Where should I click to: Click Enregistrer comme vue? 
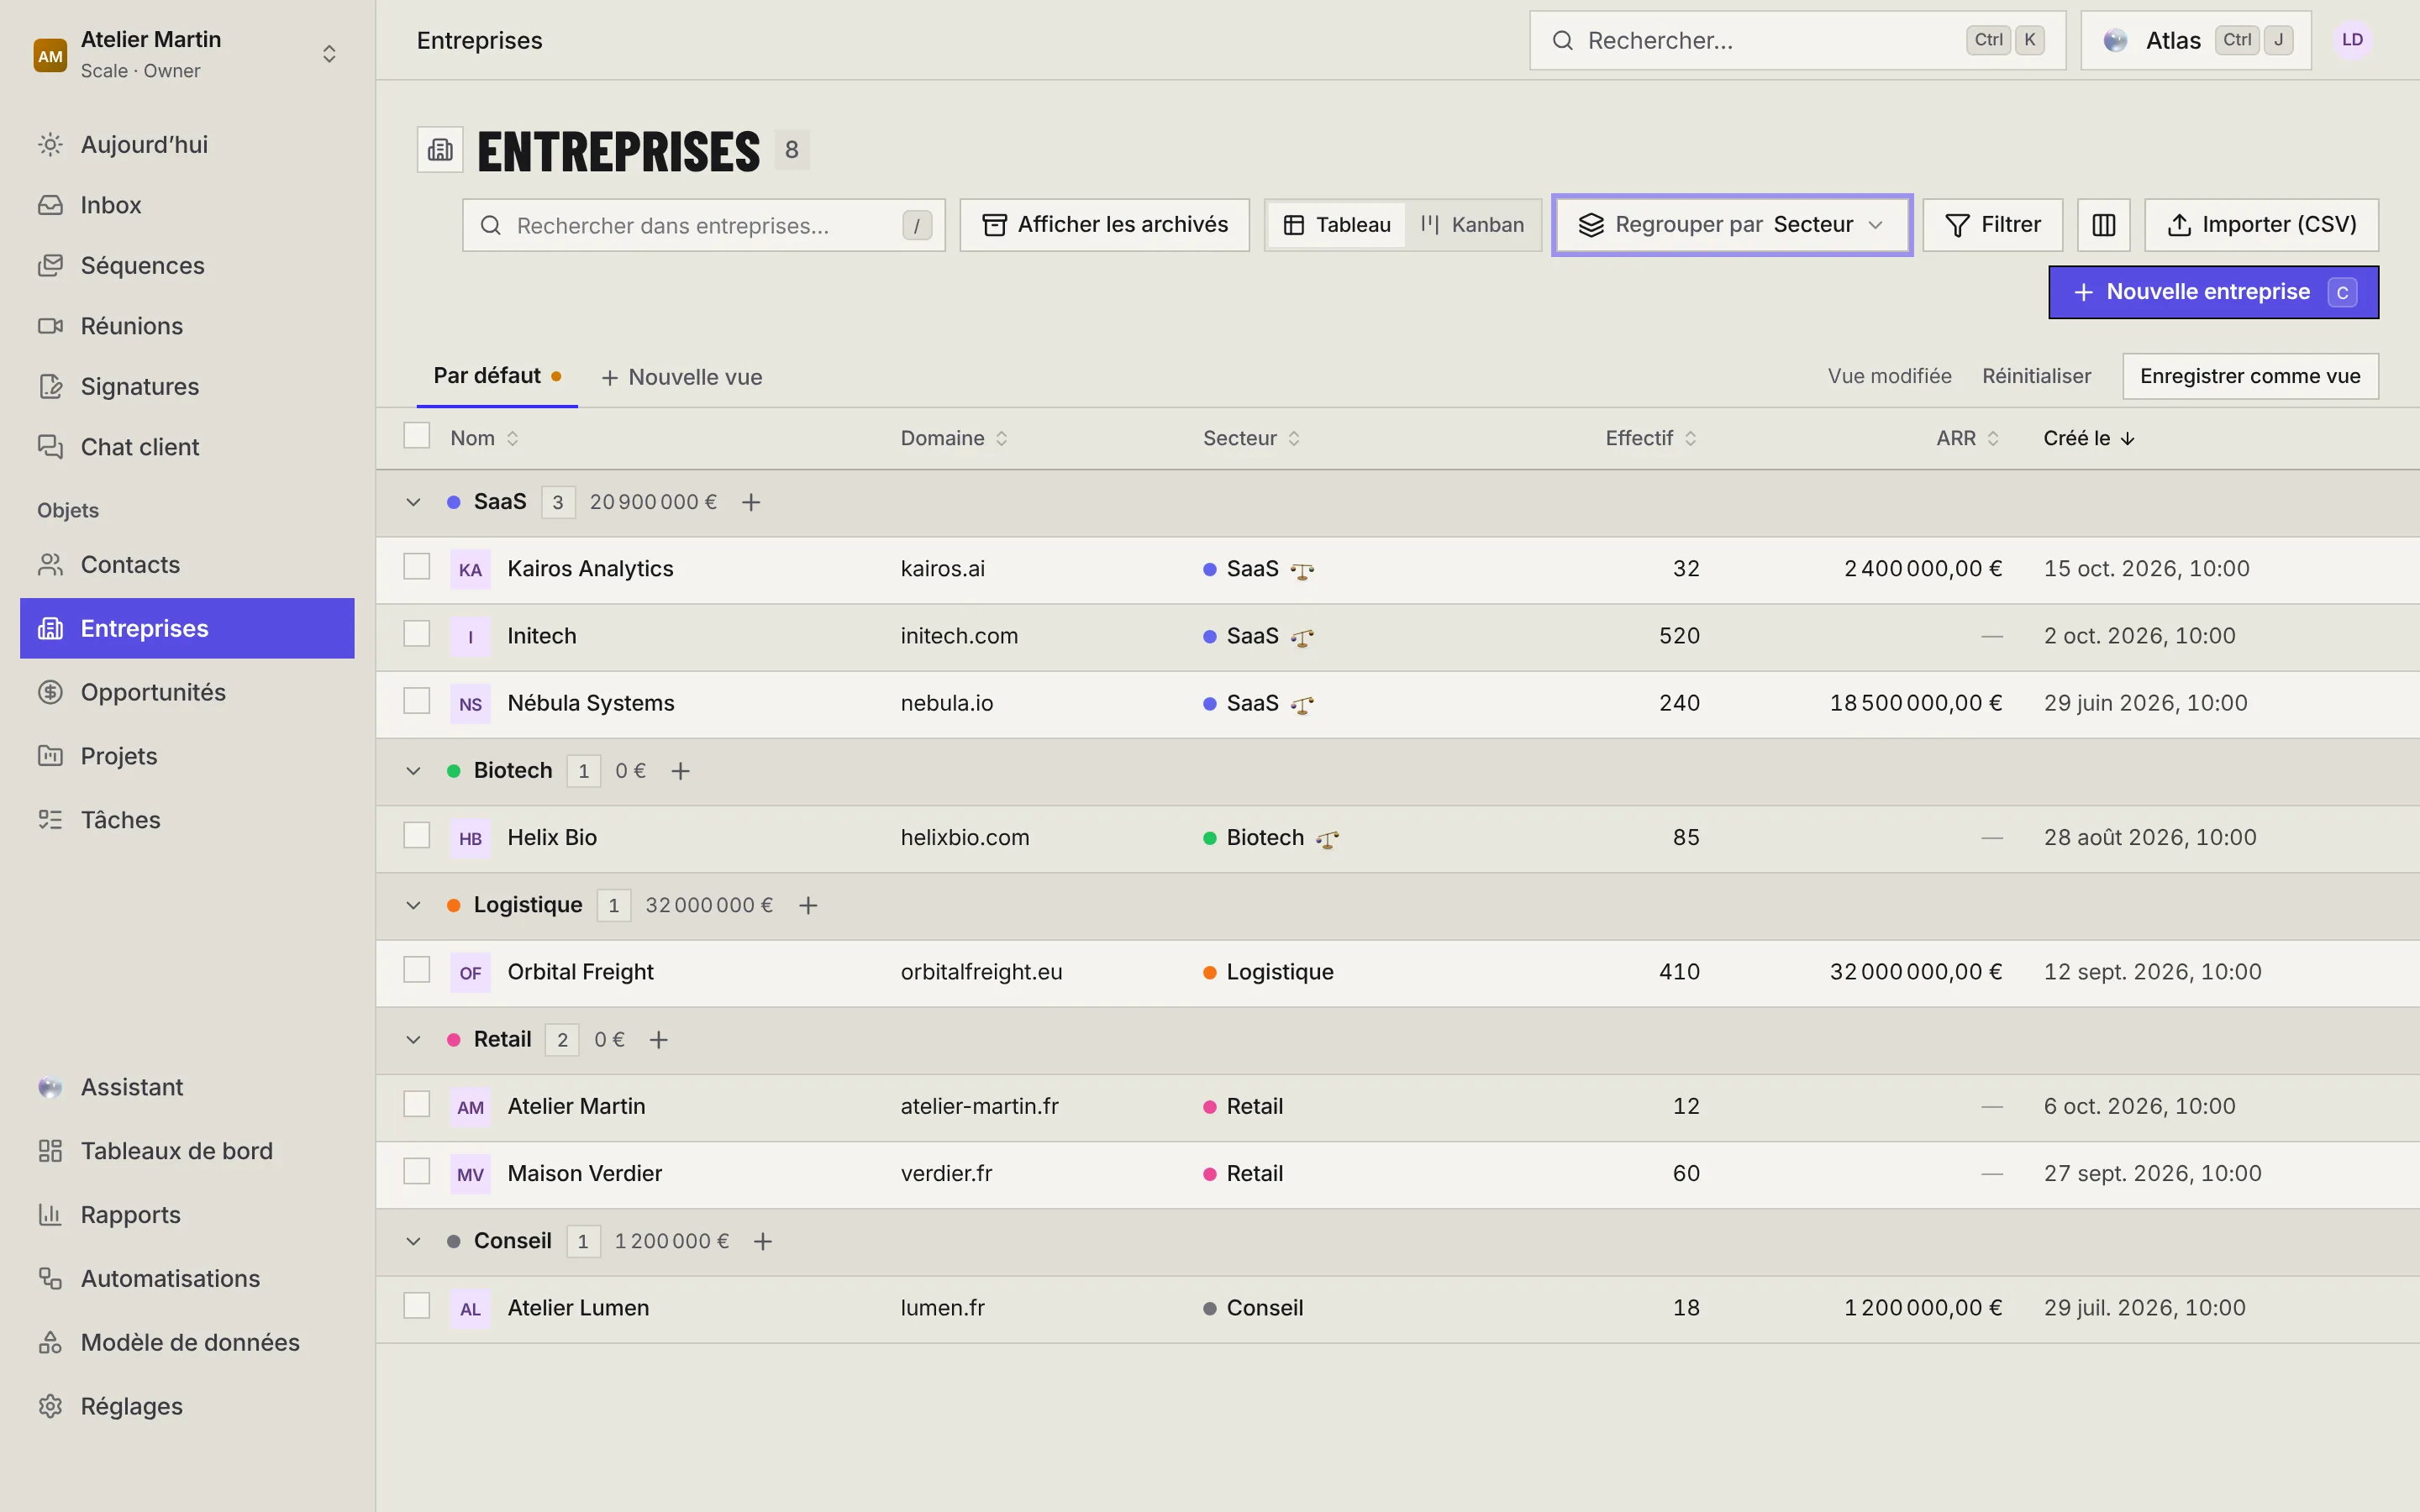tap(2250, 376)
